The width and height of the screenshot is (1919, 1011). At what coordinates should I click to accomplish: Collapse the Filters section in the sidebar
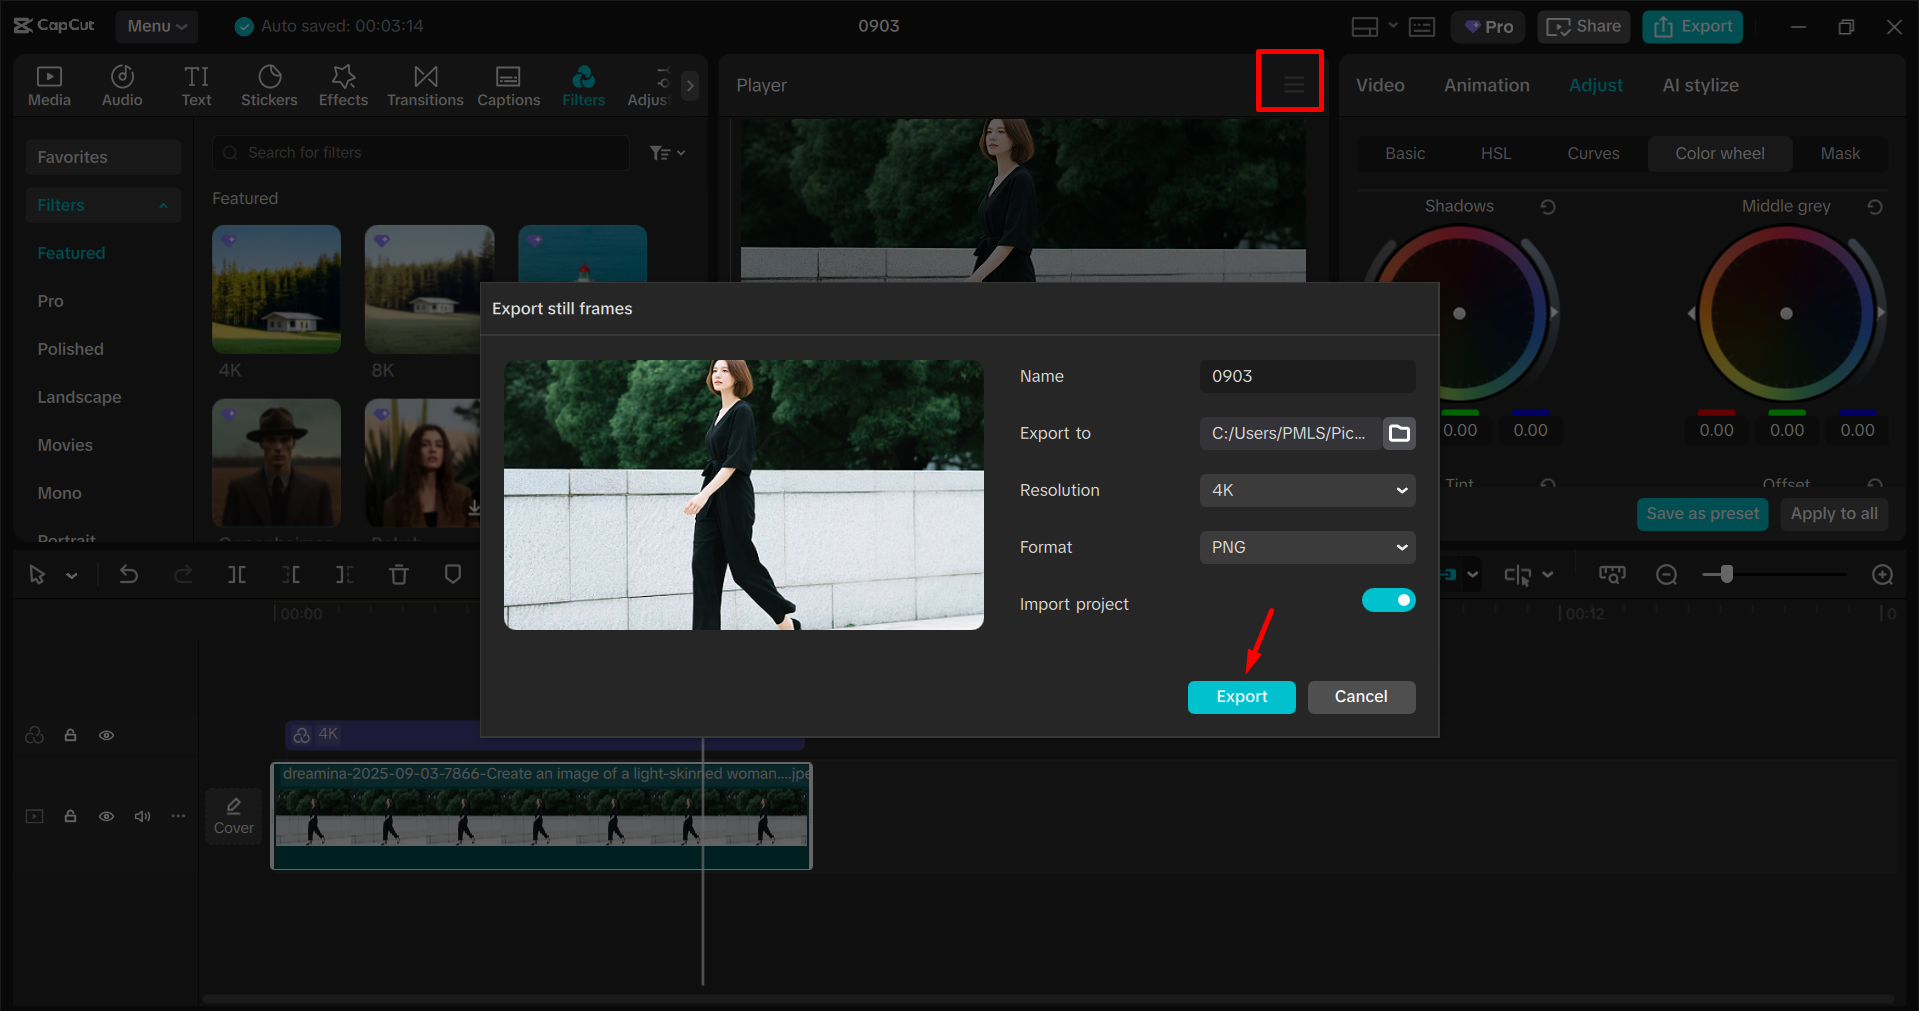point(163,205)
